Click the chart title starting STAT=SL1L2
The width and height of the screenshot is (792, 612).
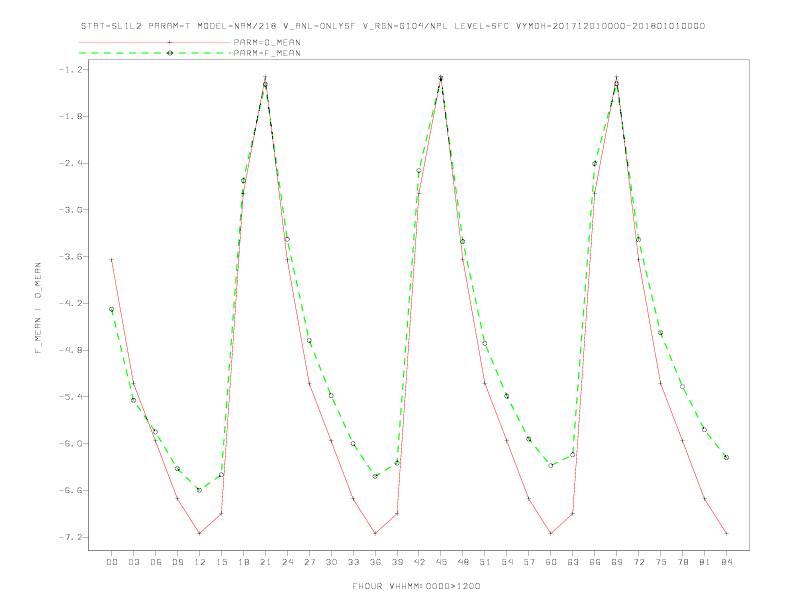pos(393,26)
